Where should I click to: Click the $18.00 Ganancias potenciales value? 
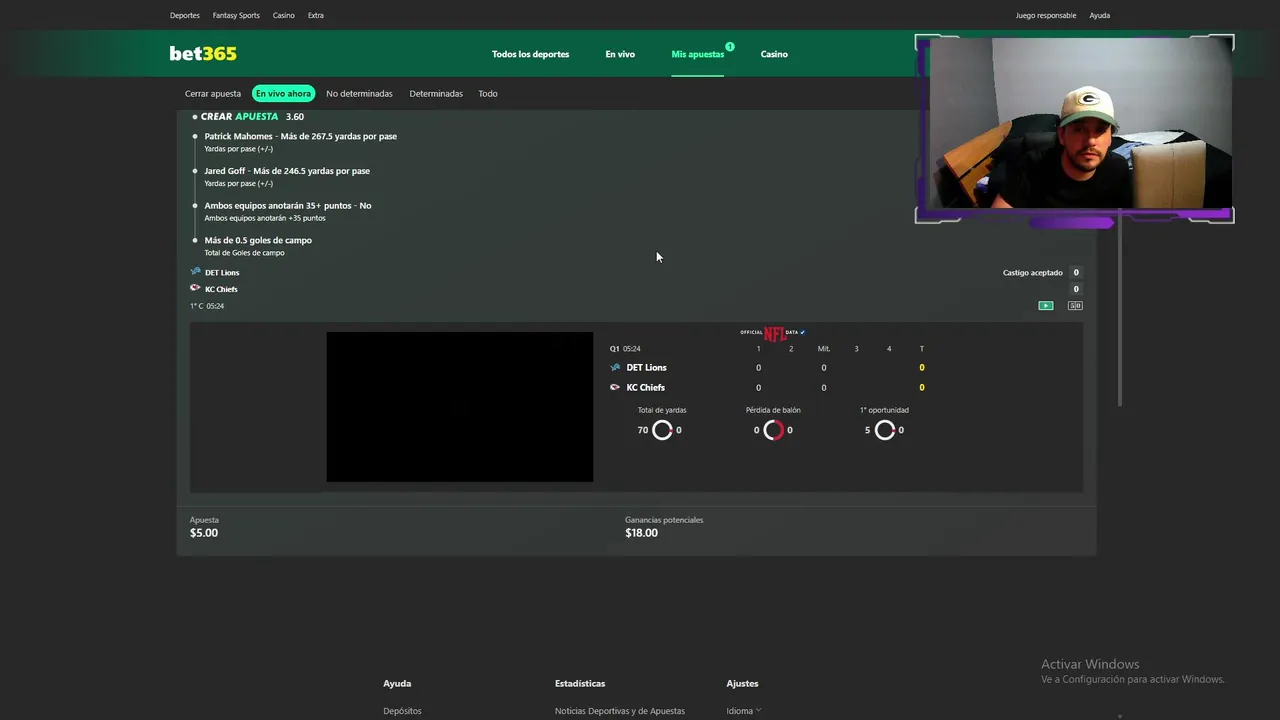tap(641, 533)
